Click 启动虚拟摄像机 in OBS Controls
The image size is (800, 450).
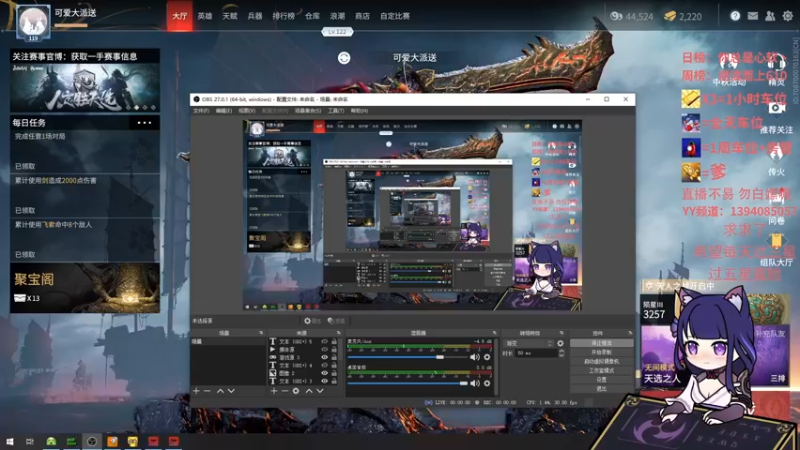[602, 361]
